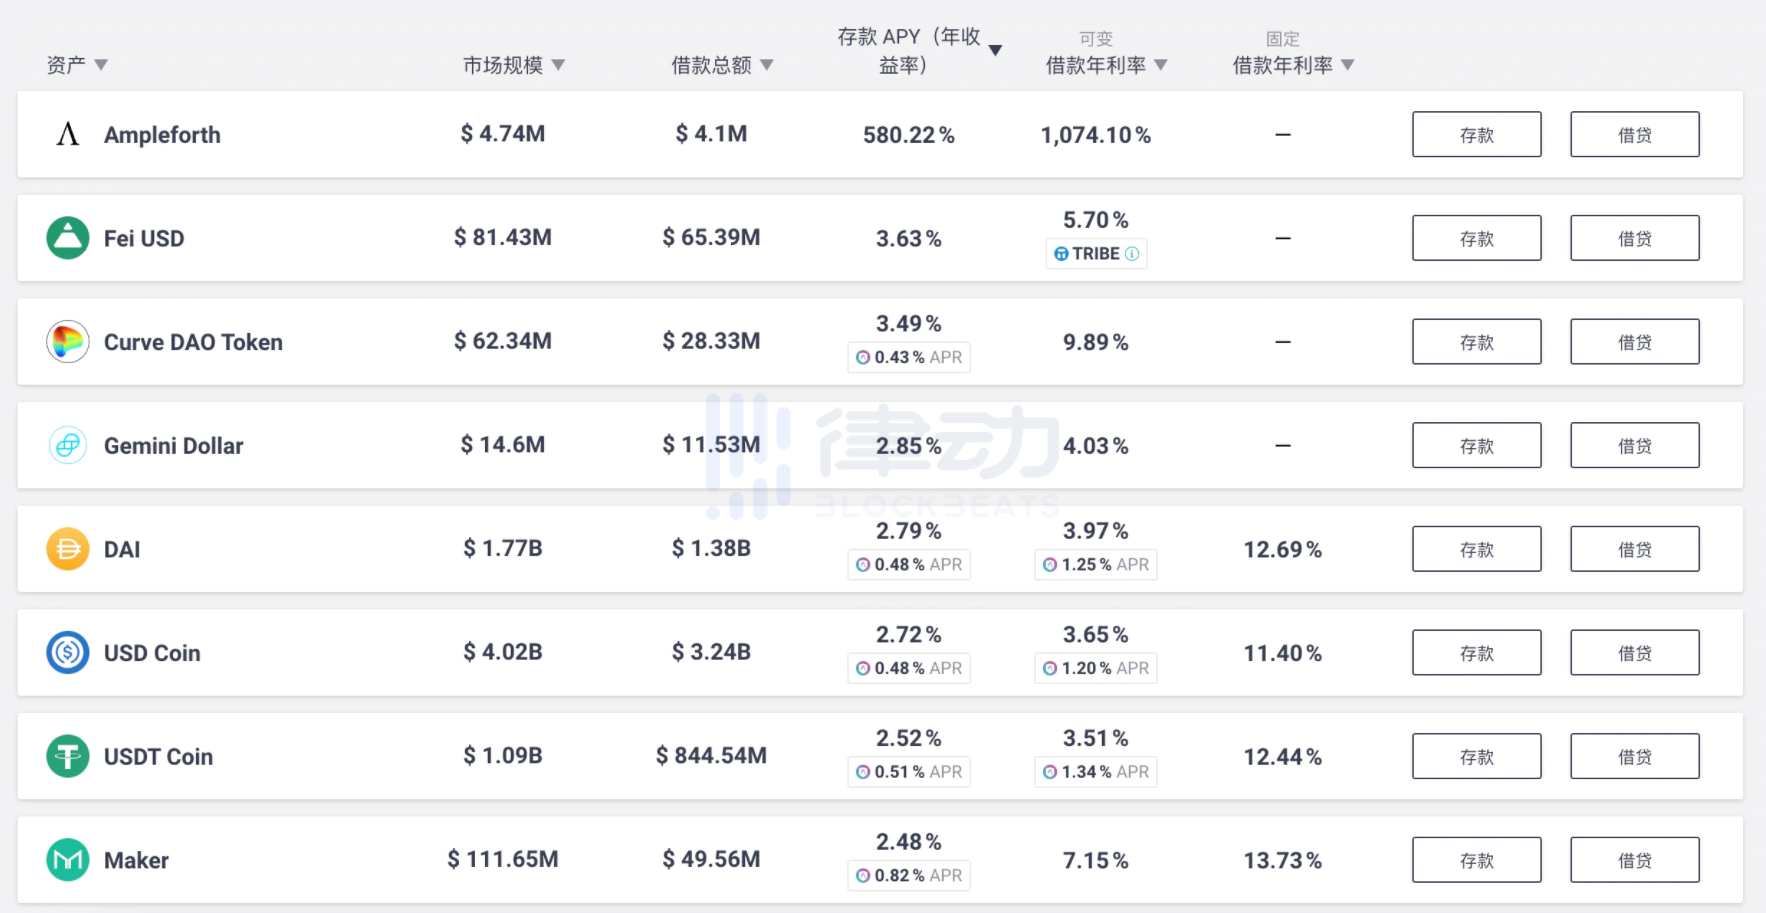Sort by 可变 借款年利率 column

click(x=1161, y=65)
